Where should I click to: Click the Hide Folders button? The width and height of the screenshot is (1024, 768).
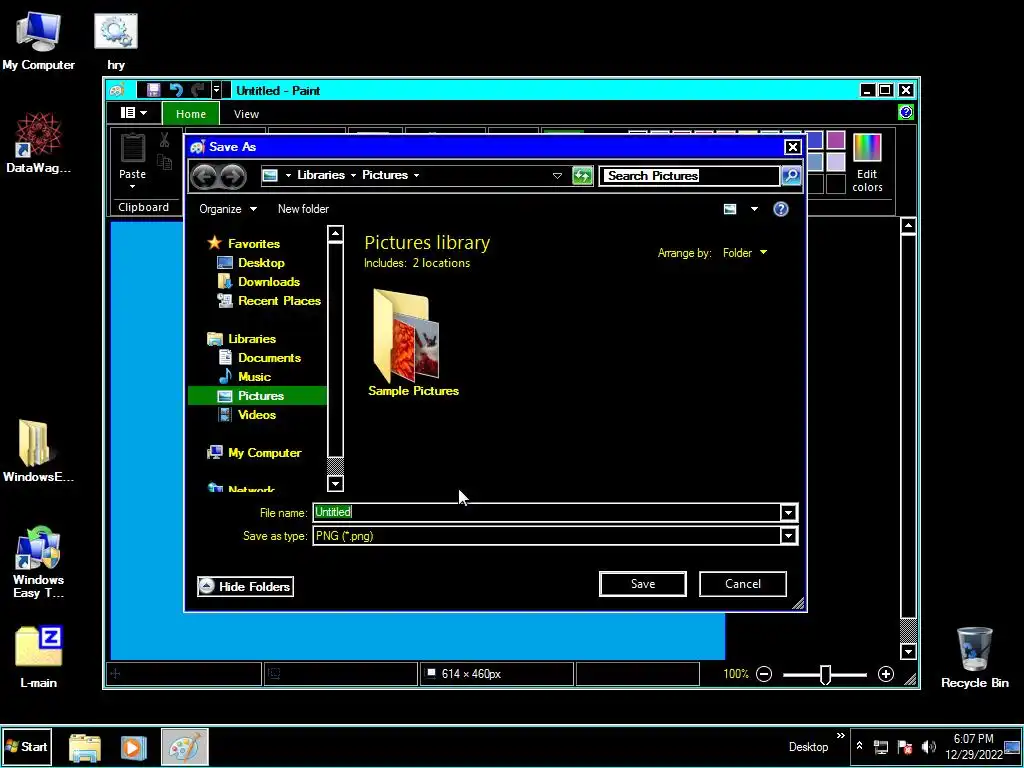[246, 586]
